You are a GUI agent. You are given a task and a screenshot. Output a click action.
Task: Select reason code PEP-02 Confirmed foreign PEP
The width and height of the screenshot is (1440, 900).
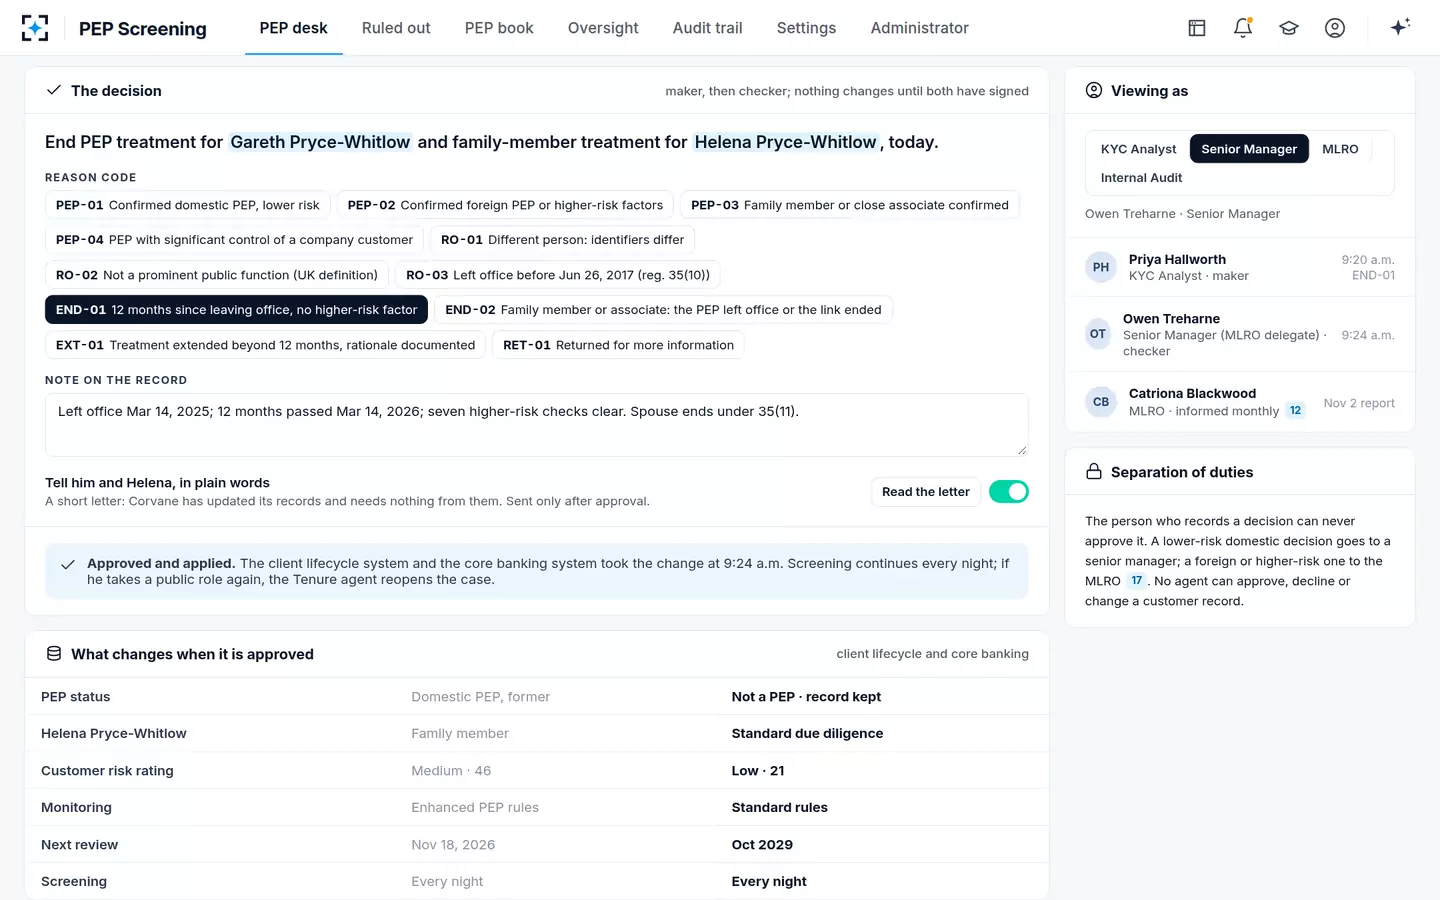coord(505,205)
